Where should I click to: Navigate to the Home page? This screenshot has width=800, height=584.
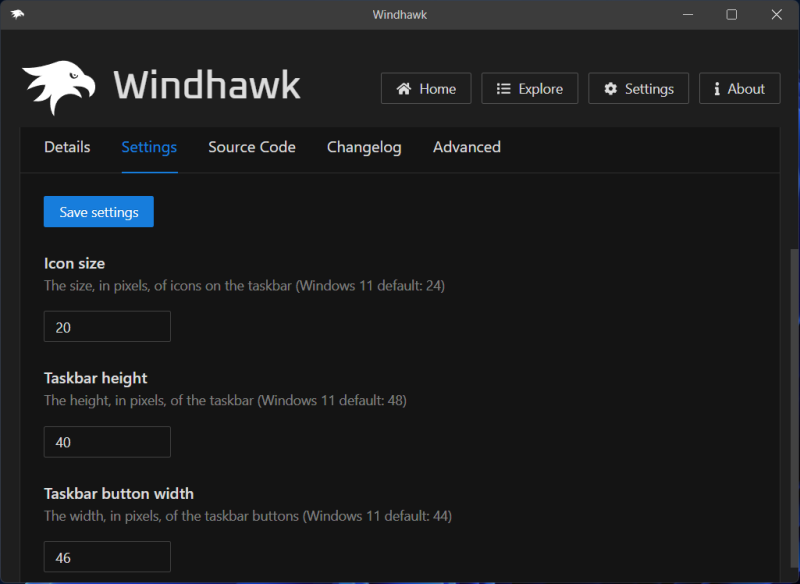[426, 88]
